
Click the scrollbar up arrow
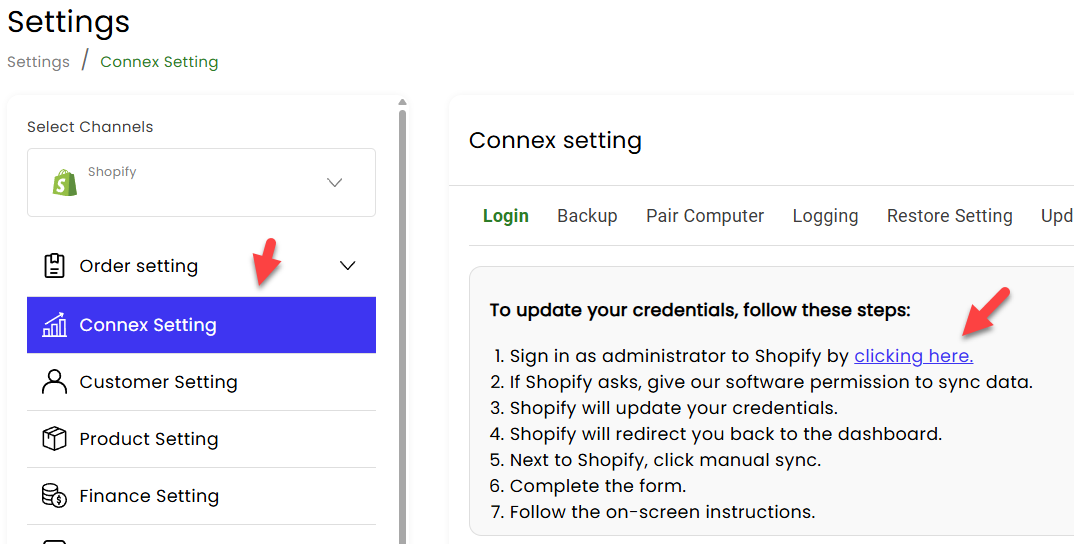[402, 102]
